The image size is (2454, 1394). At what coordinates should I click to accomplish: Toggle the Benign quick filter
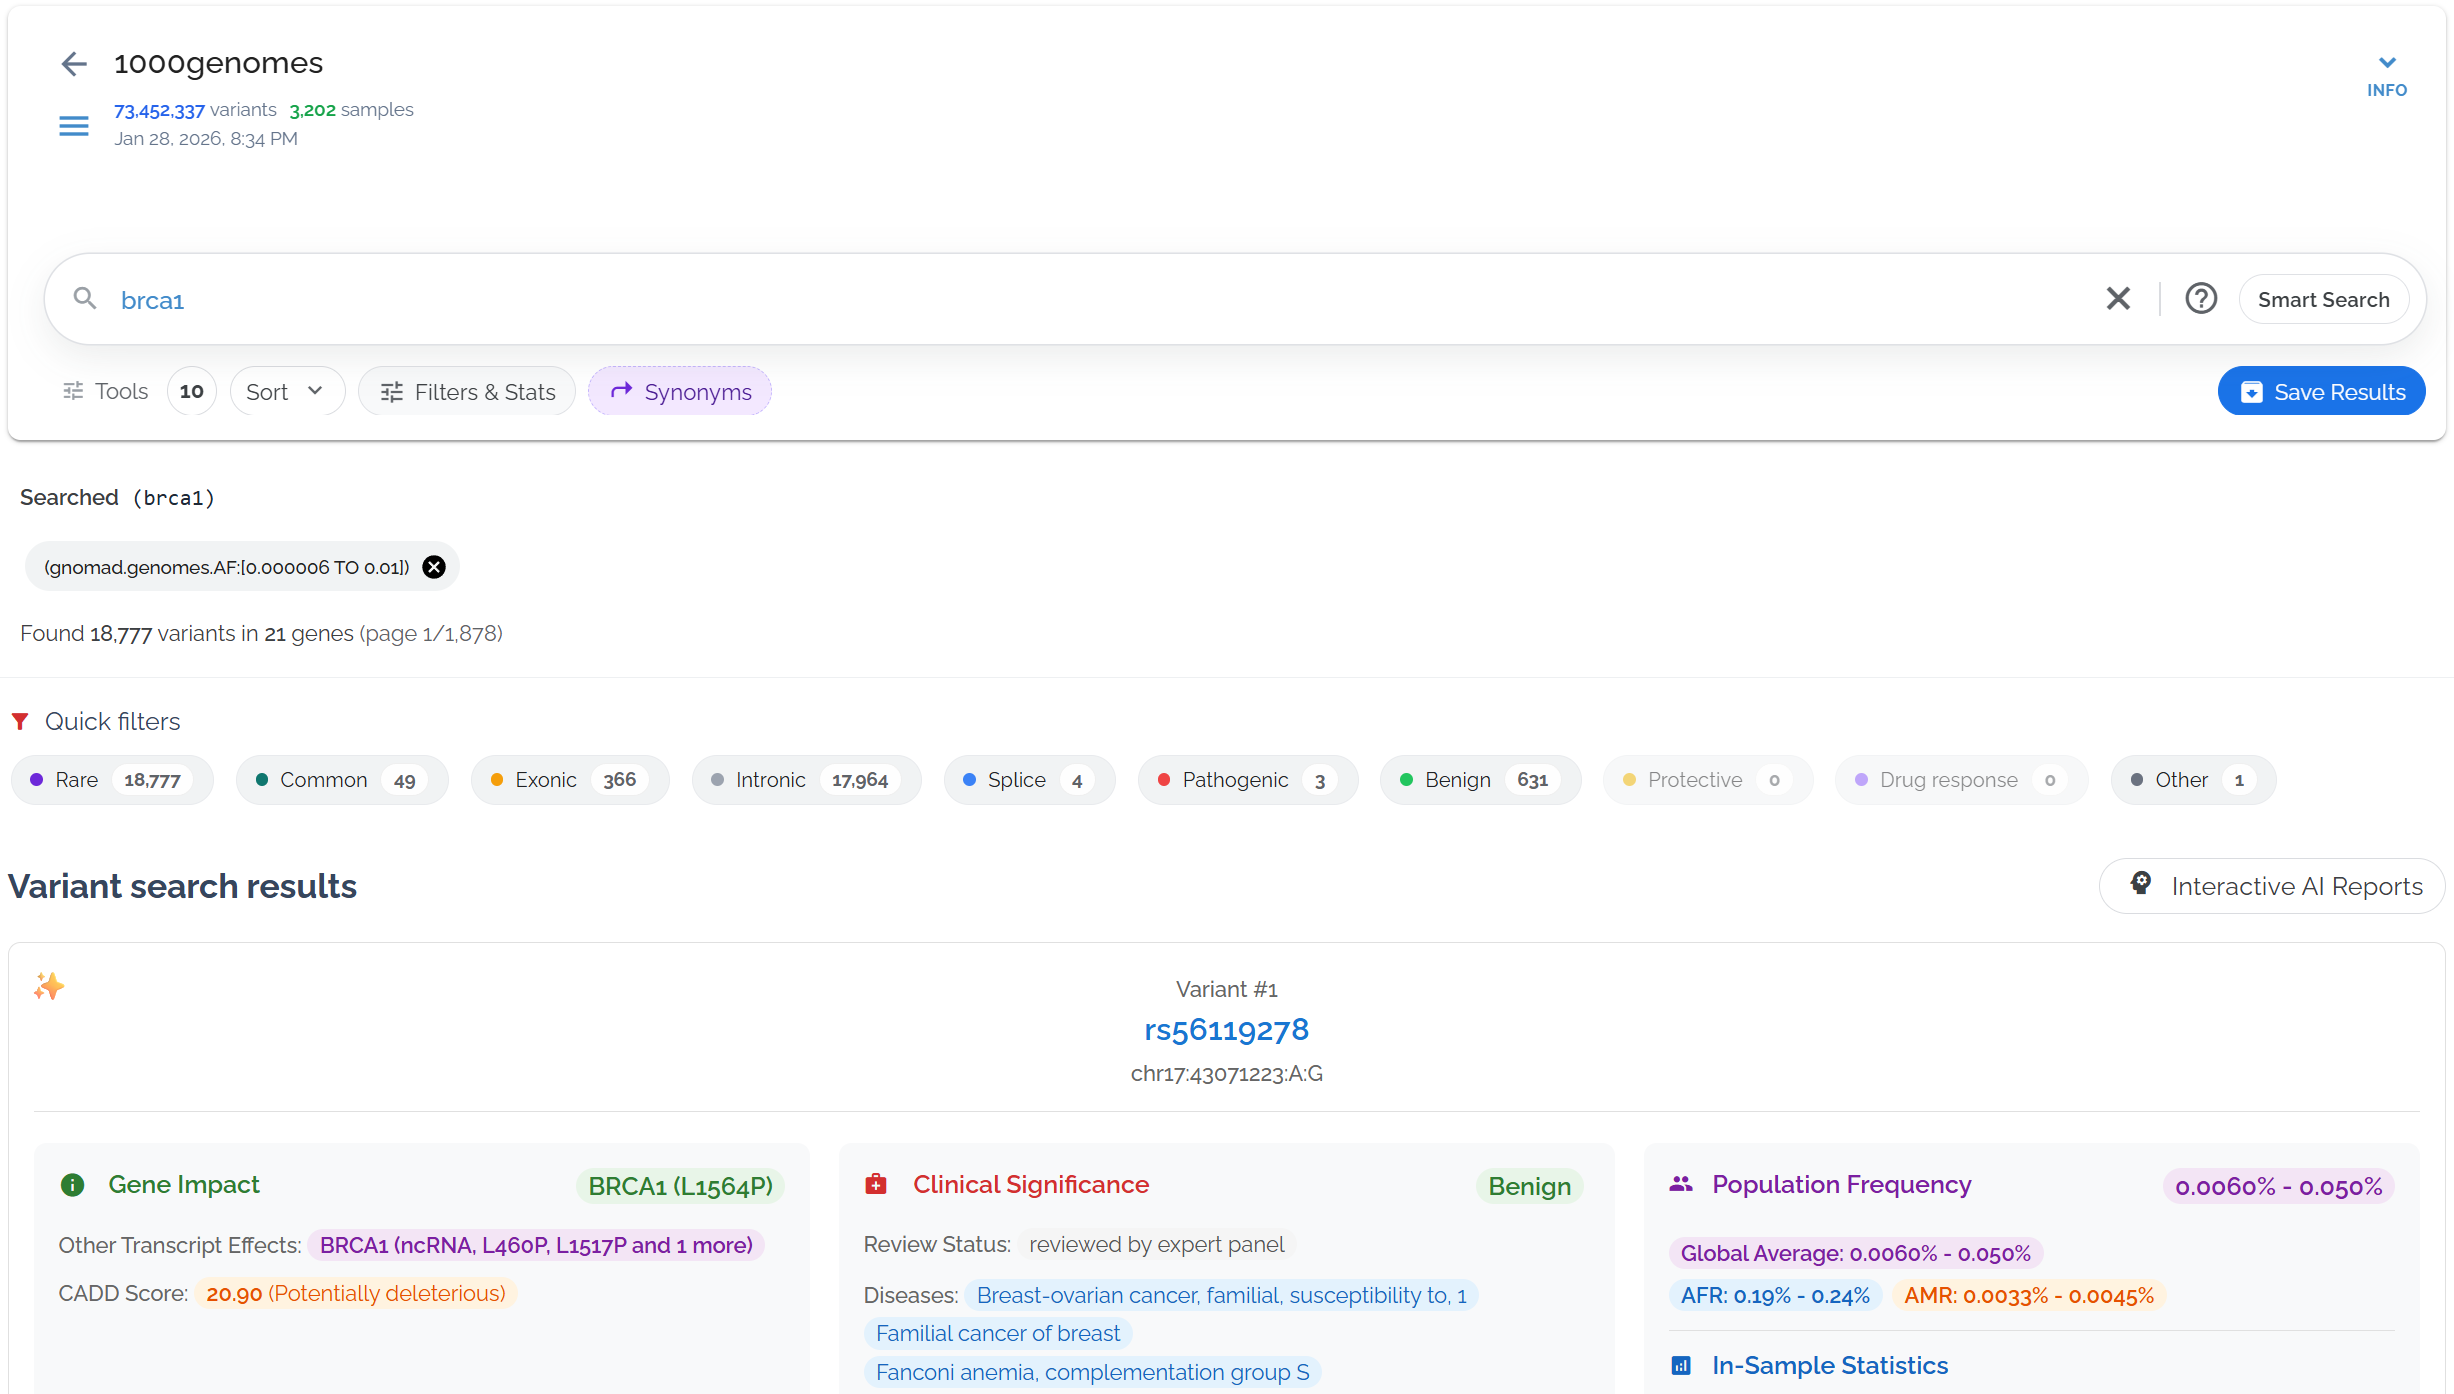(1479, 780)
